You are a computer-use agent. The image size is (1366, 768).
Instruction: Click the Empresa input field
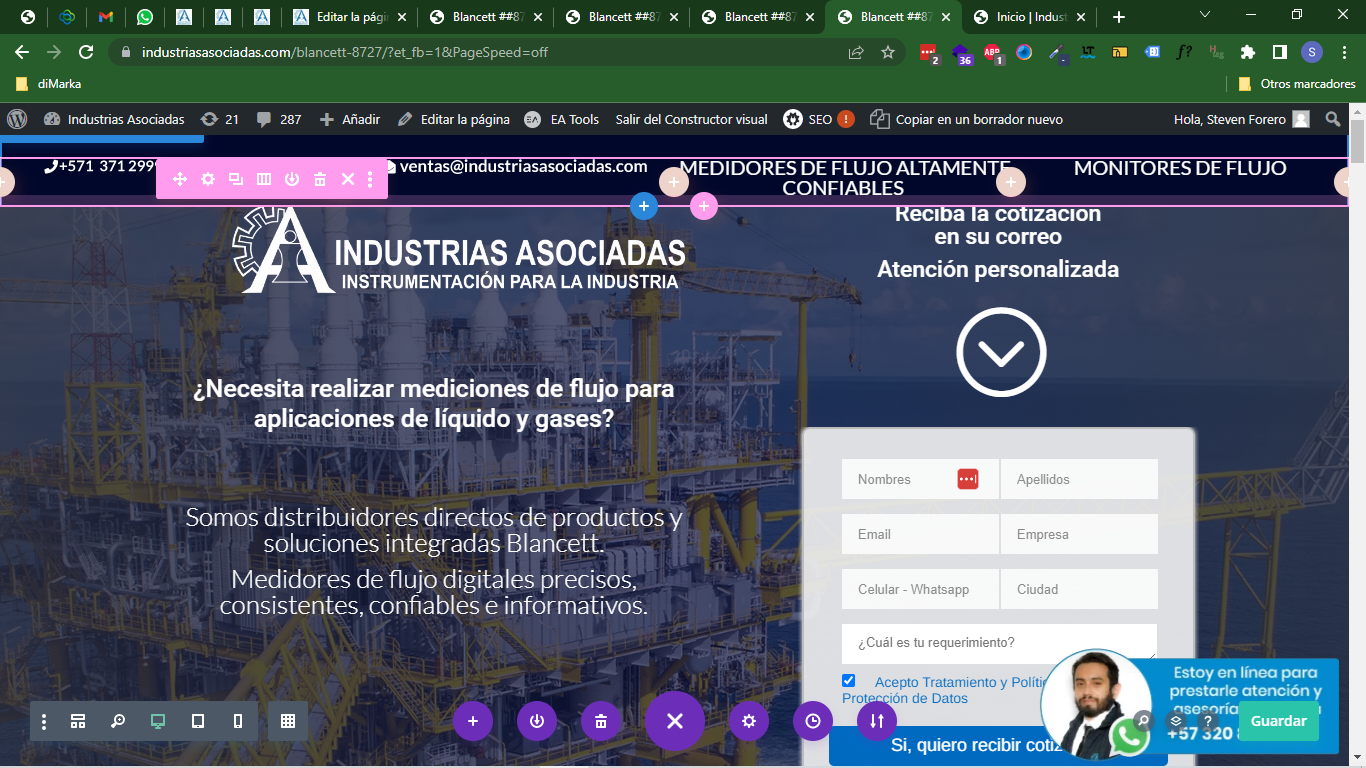(1079, 534)
